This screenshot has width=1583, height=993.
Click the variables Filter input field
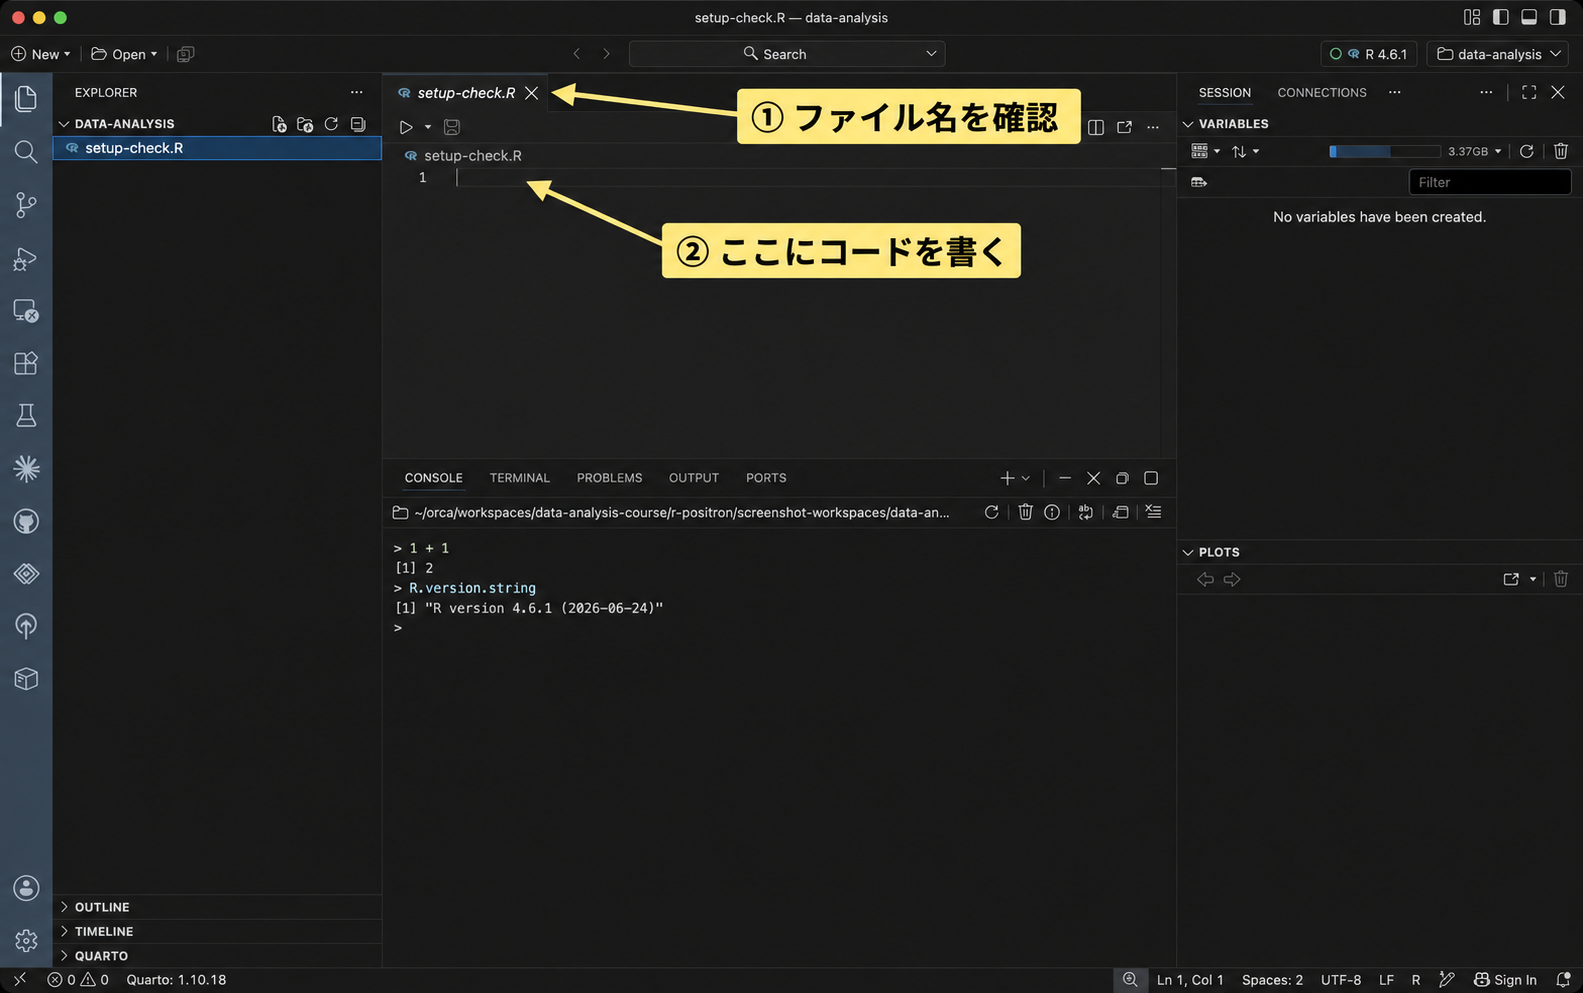(1490, 182)
